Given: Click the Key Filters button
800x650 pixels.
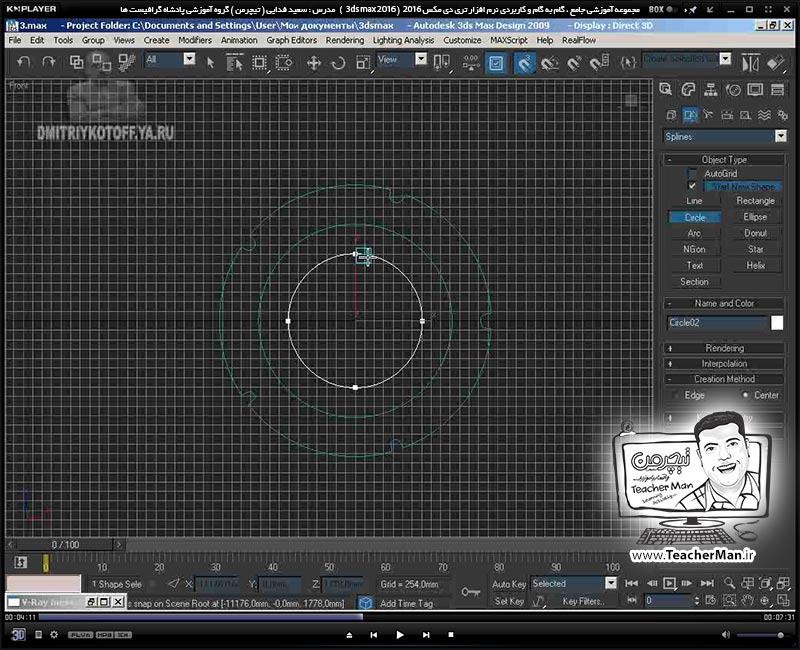Looking at the screenshot, I should point(583,602).
